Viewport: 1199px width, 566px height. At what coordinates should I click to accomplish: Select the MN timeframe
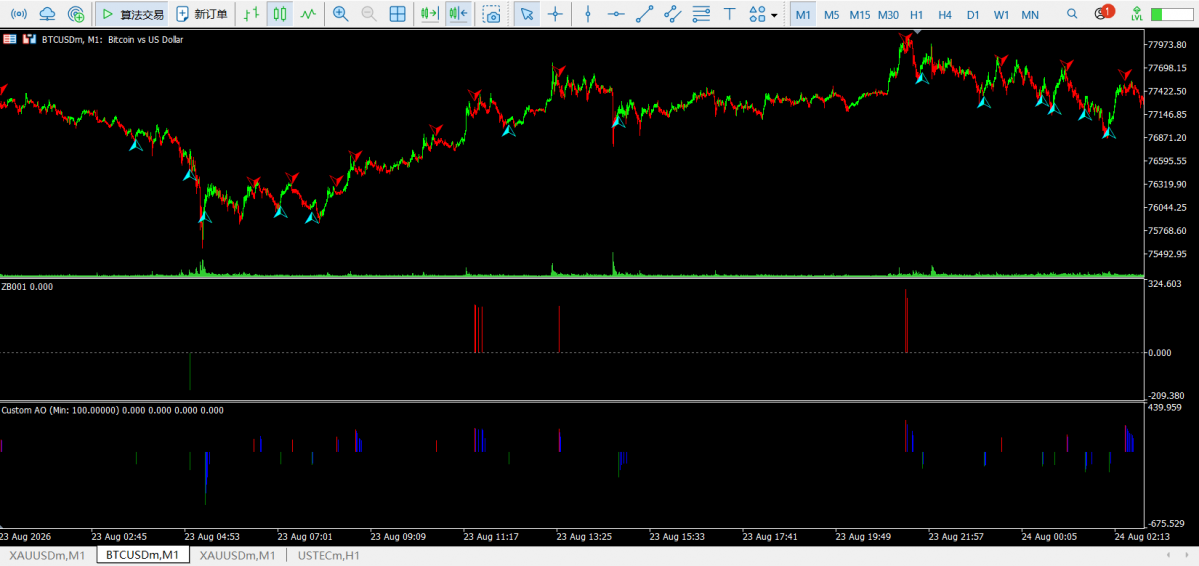pyautogui.click(x=1030, y=14)
